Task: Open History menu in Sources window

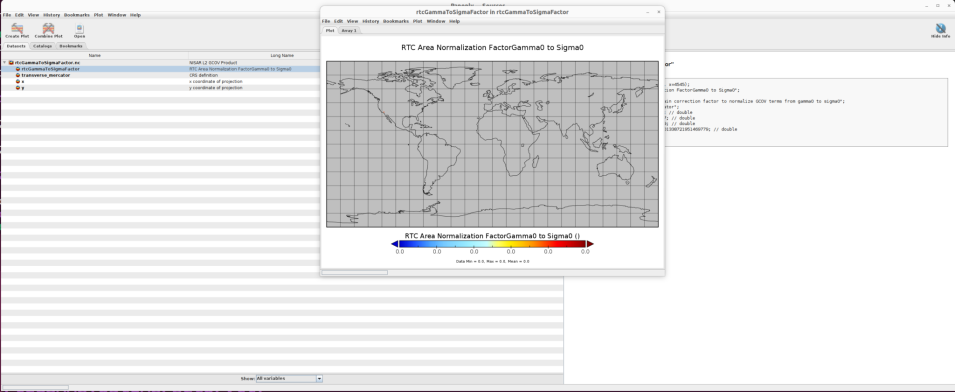Action: click(x=52, y=15)
